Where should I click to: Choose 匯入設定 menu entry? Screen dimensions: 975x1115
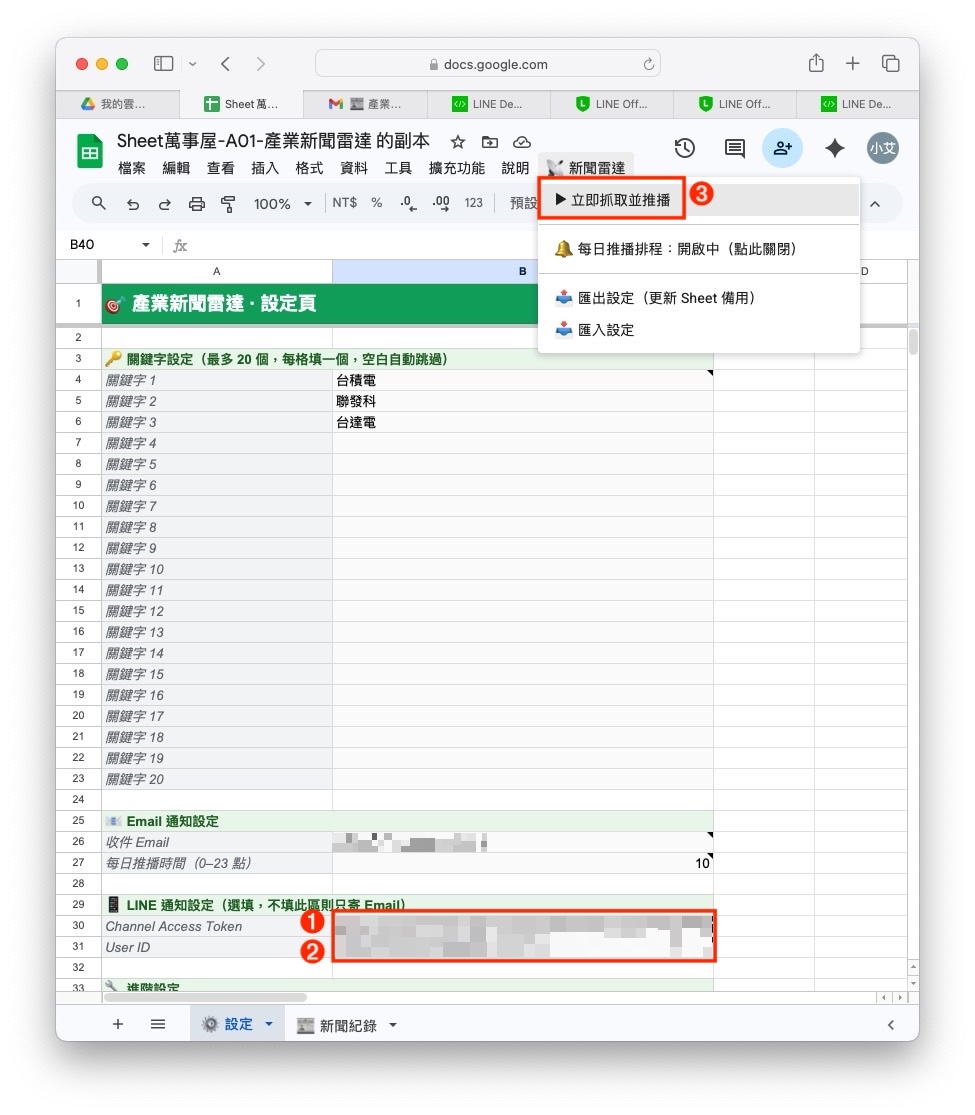click(x=698, y=330)
